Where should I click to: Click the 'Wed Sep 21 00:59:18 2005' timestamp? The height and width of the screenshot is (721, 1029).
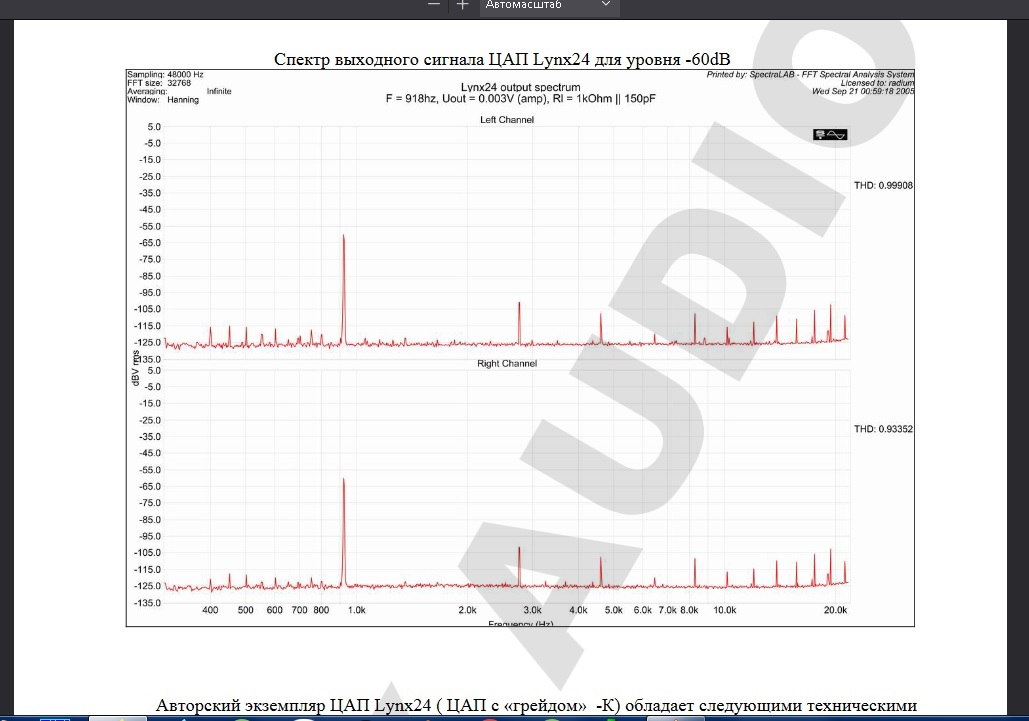(863, 91)
